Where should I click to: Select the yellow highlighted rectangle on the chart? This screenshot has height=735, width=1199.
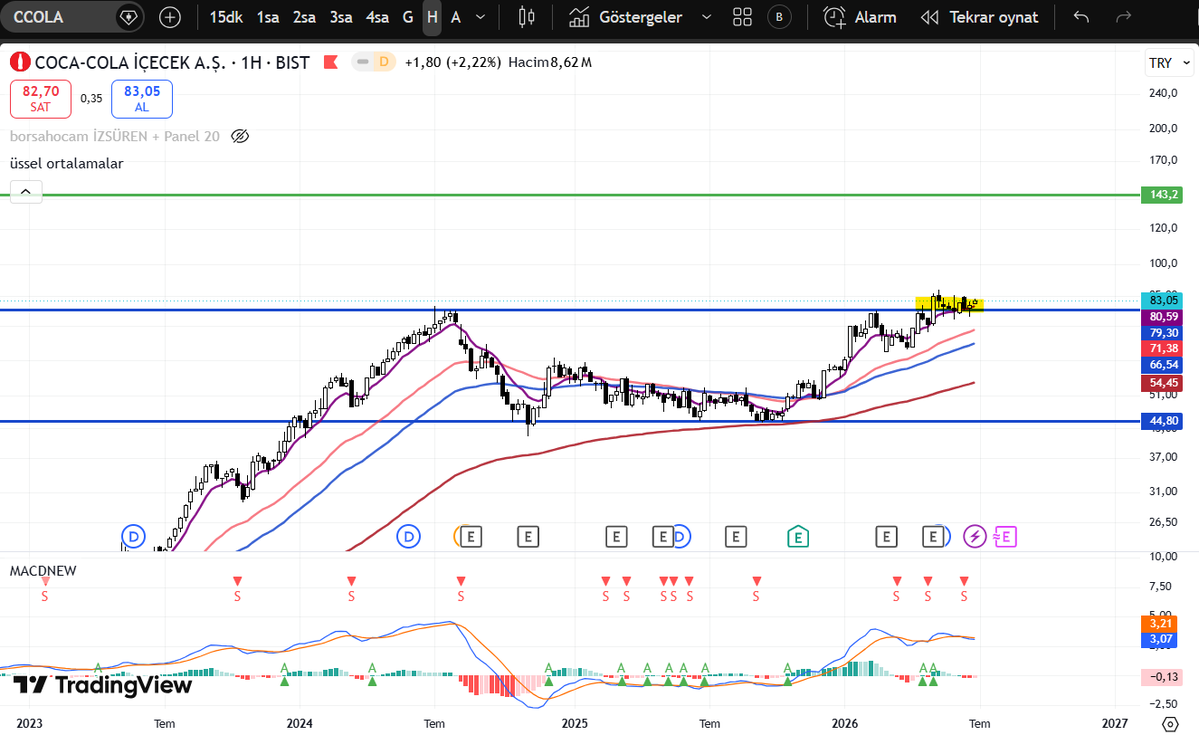[950, 304]
